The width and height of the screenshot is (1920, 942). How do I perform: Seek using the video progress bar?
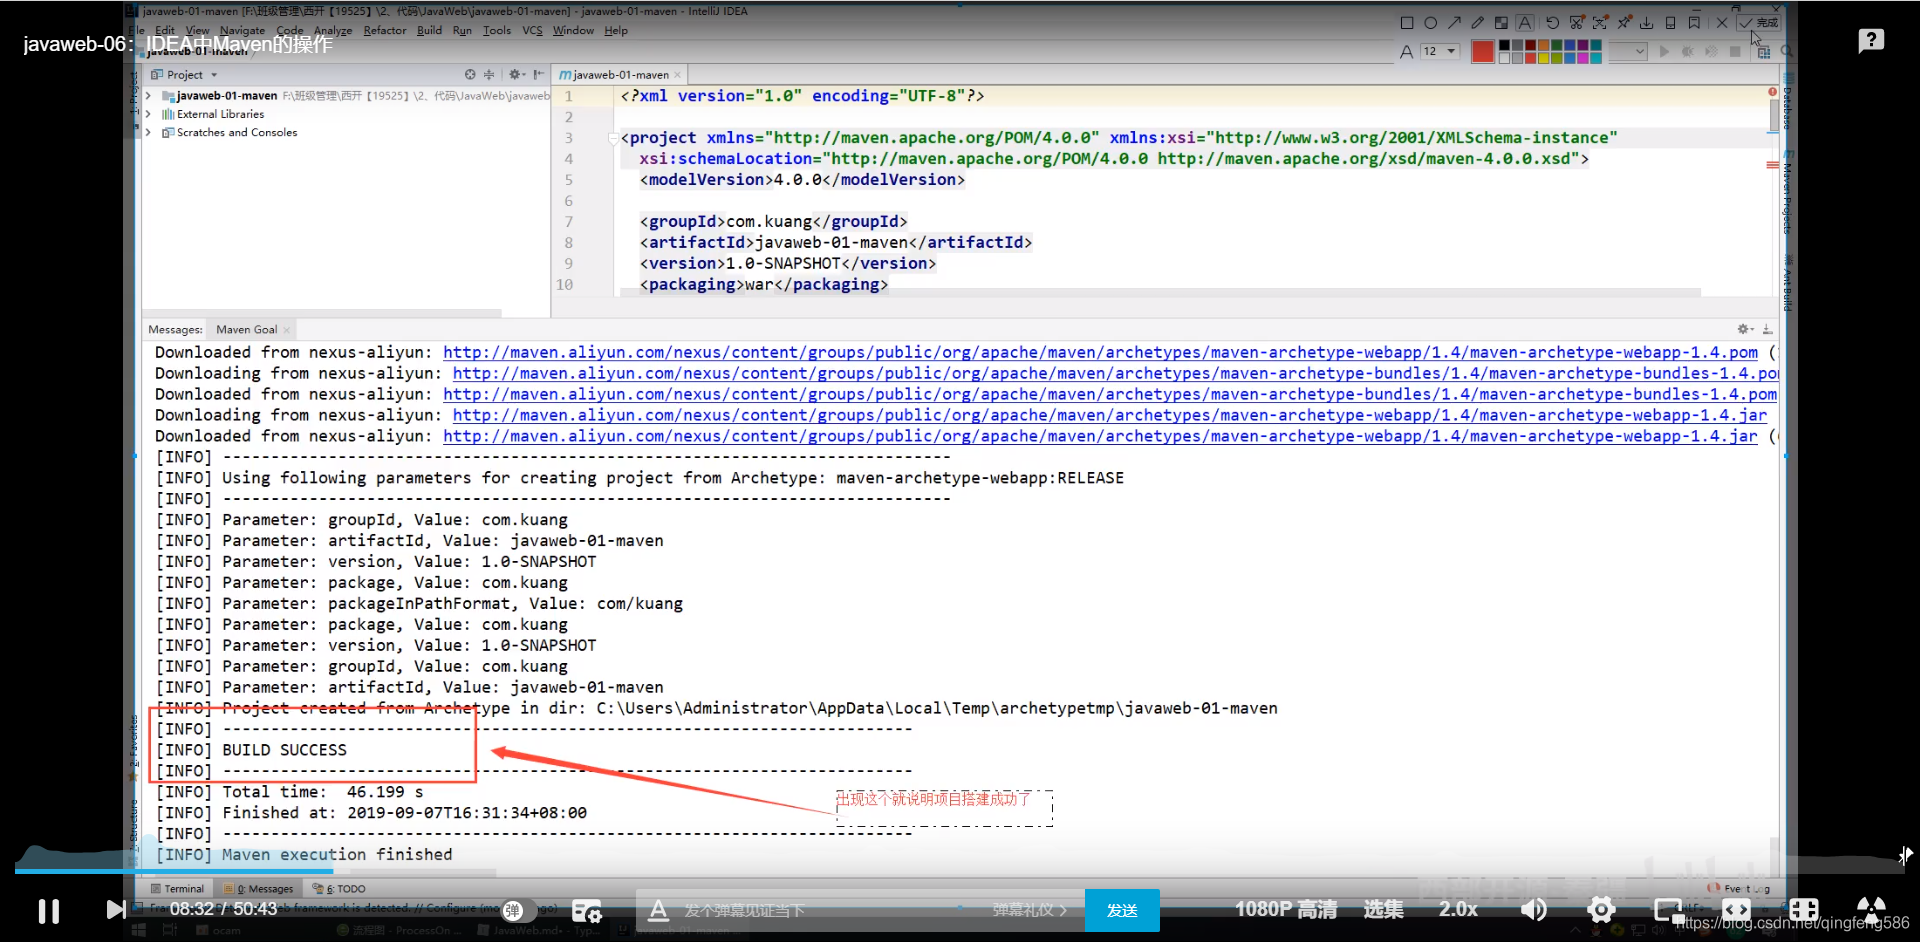(x=960, y=871)
